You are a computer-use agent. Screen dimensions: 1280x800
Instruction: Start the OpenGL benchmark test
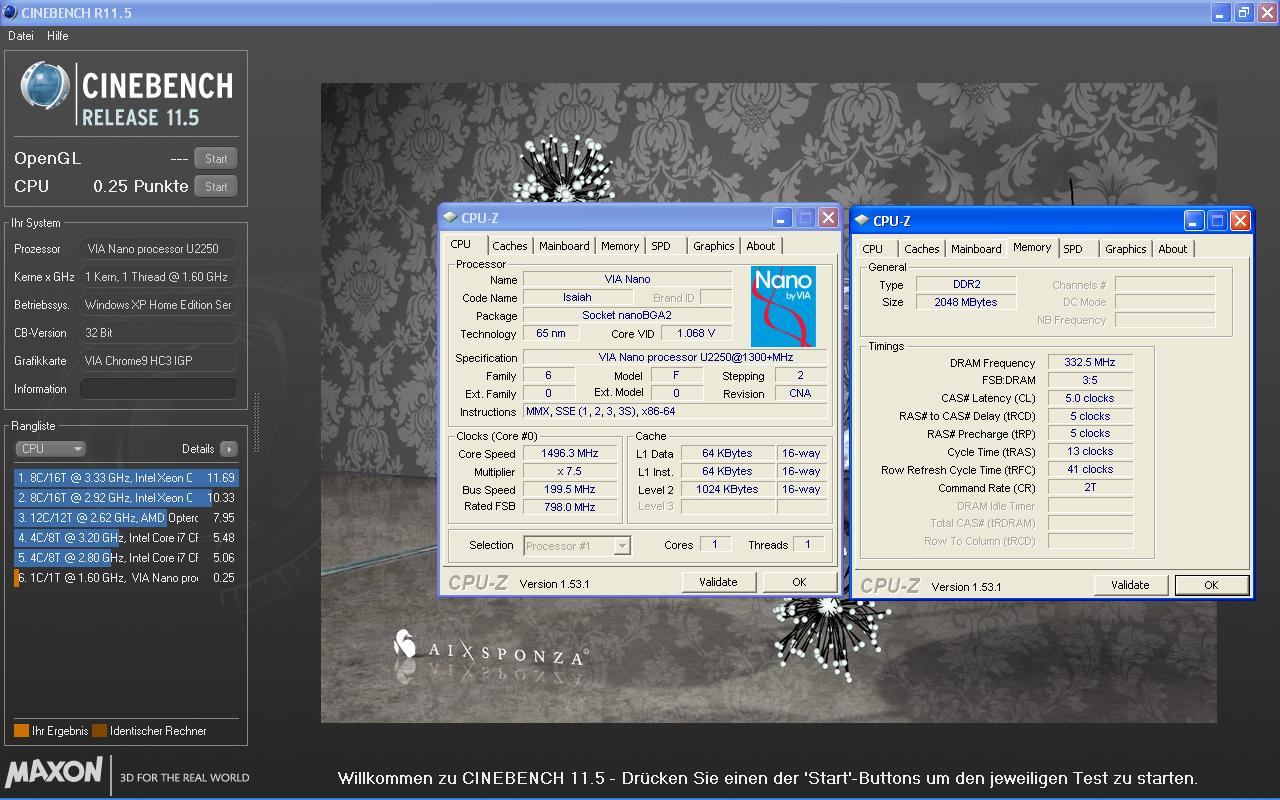click(x=216, y=158)
